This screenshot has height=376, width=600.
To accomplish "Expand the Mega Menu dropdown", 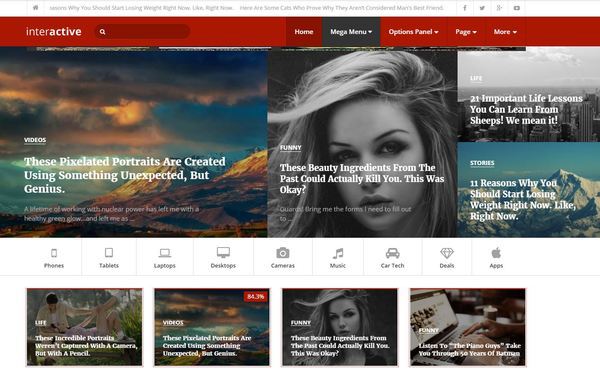I will coord(351,32).
